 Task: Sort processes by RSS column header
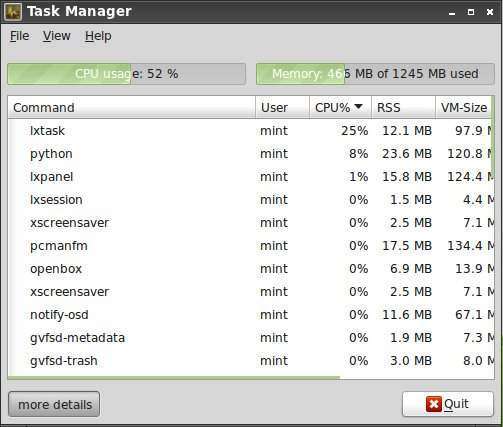point(403,107)
